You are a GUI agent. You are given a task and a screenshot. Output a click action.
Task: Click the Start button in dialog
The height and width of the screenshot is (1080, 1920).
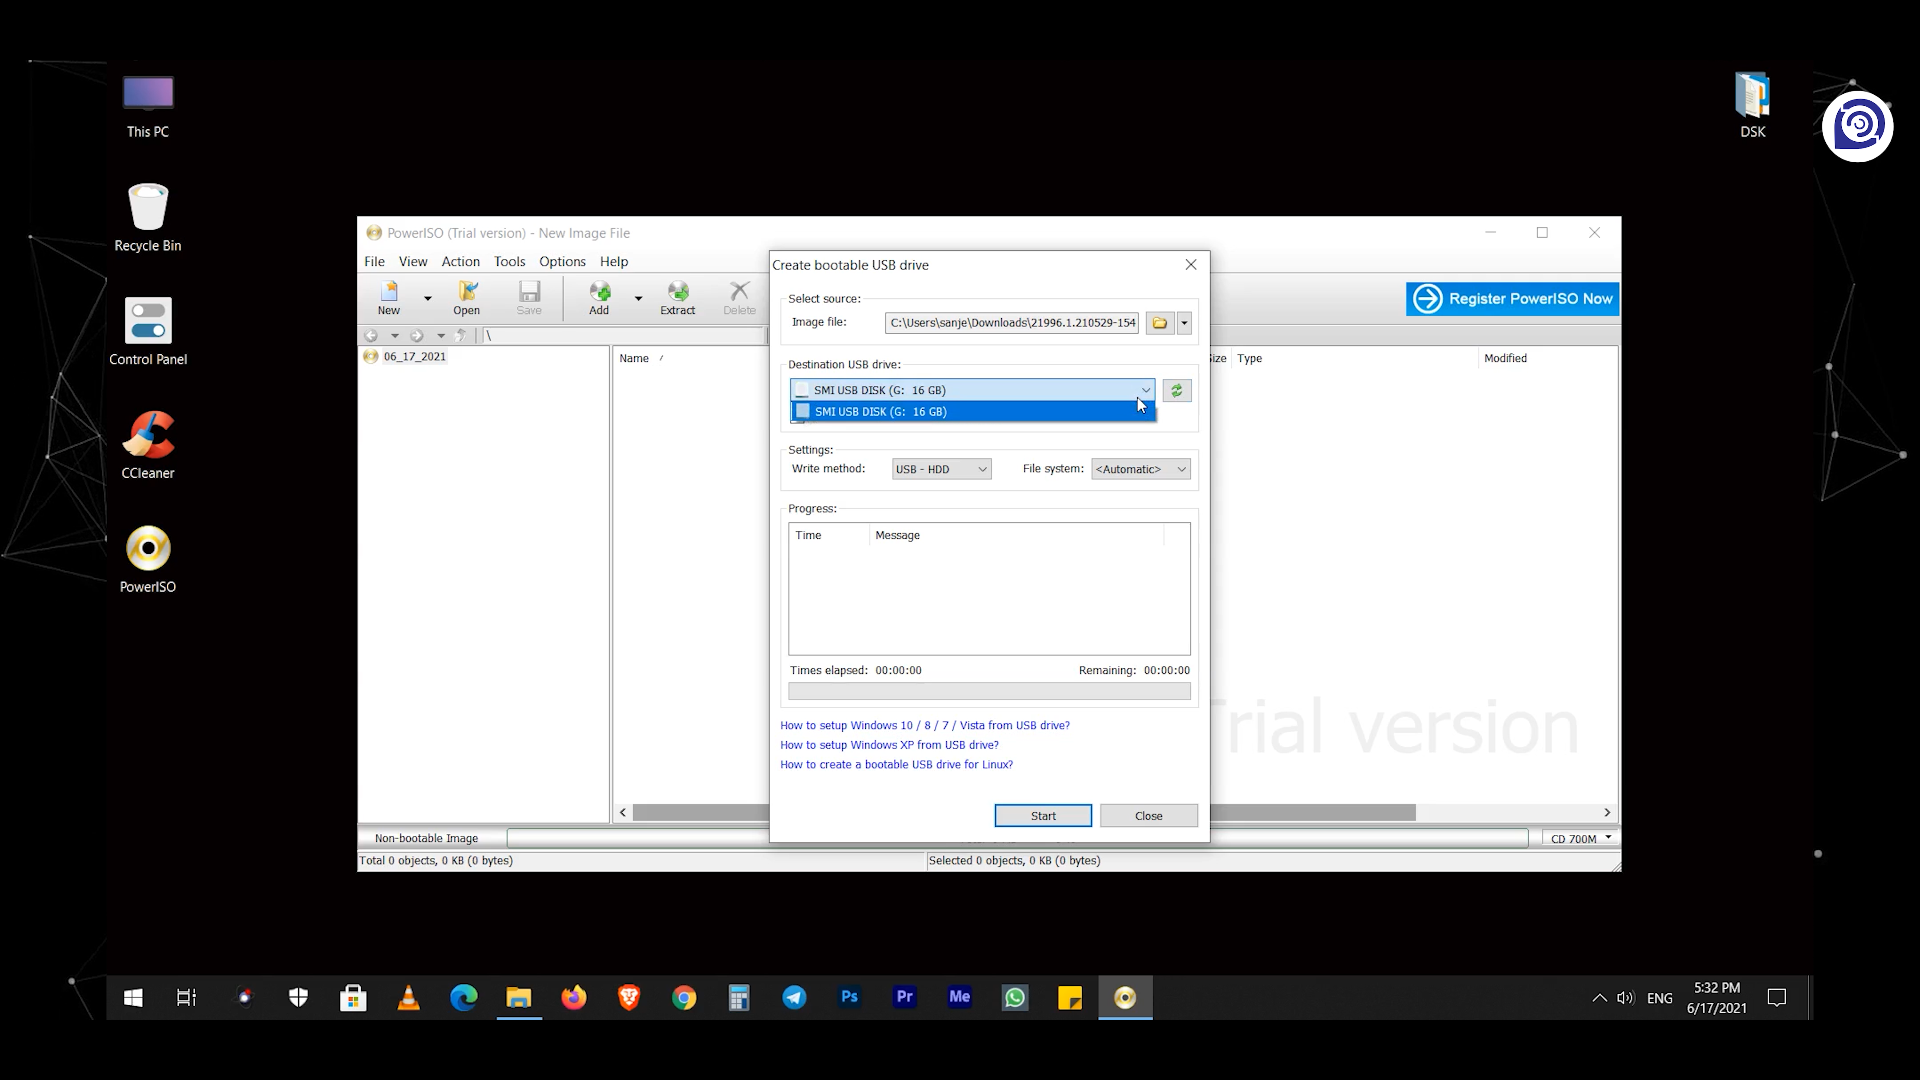tap(1043, 816)
